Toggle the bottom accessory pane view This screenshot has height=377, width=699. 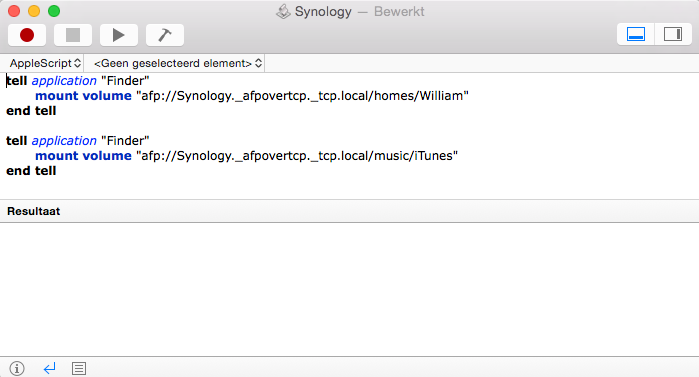tap(636, 34)
